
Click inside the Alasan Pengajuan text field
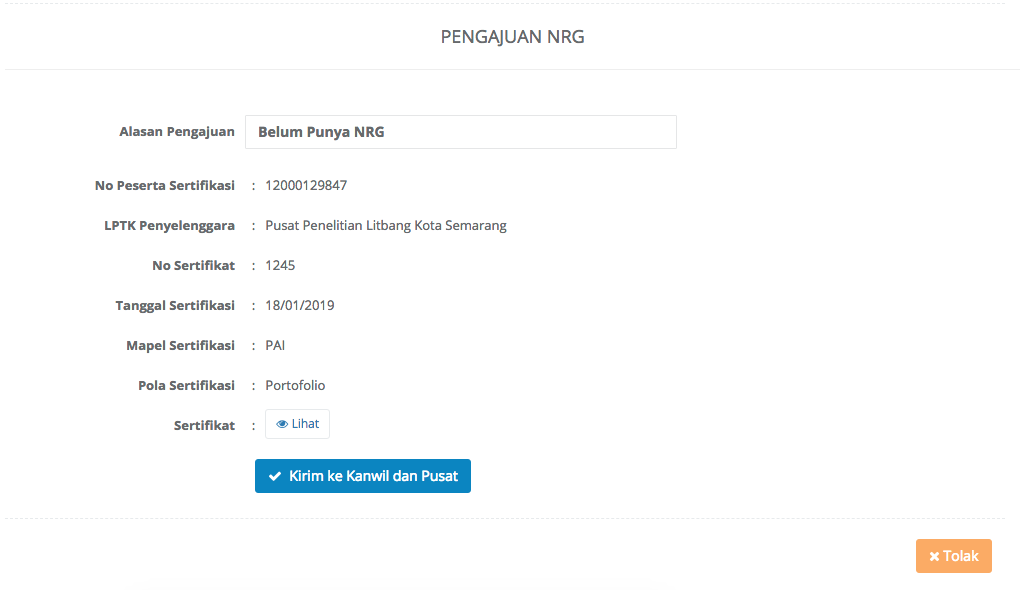pos(460,131)
